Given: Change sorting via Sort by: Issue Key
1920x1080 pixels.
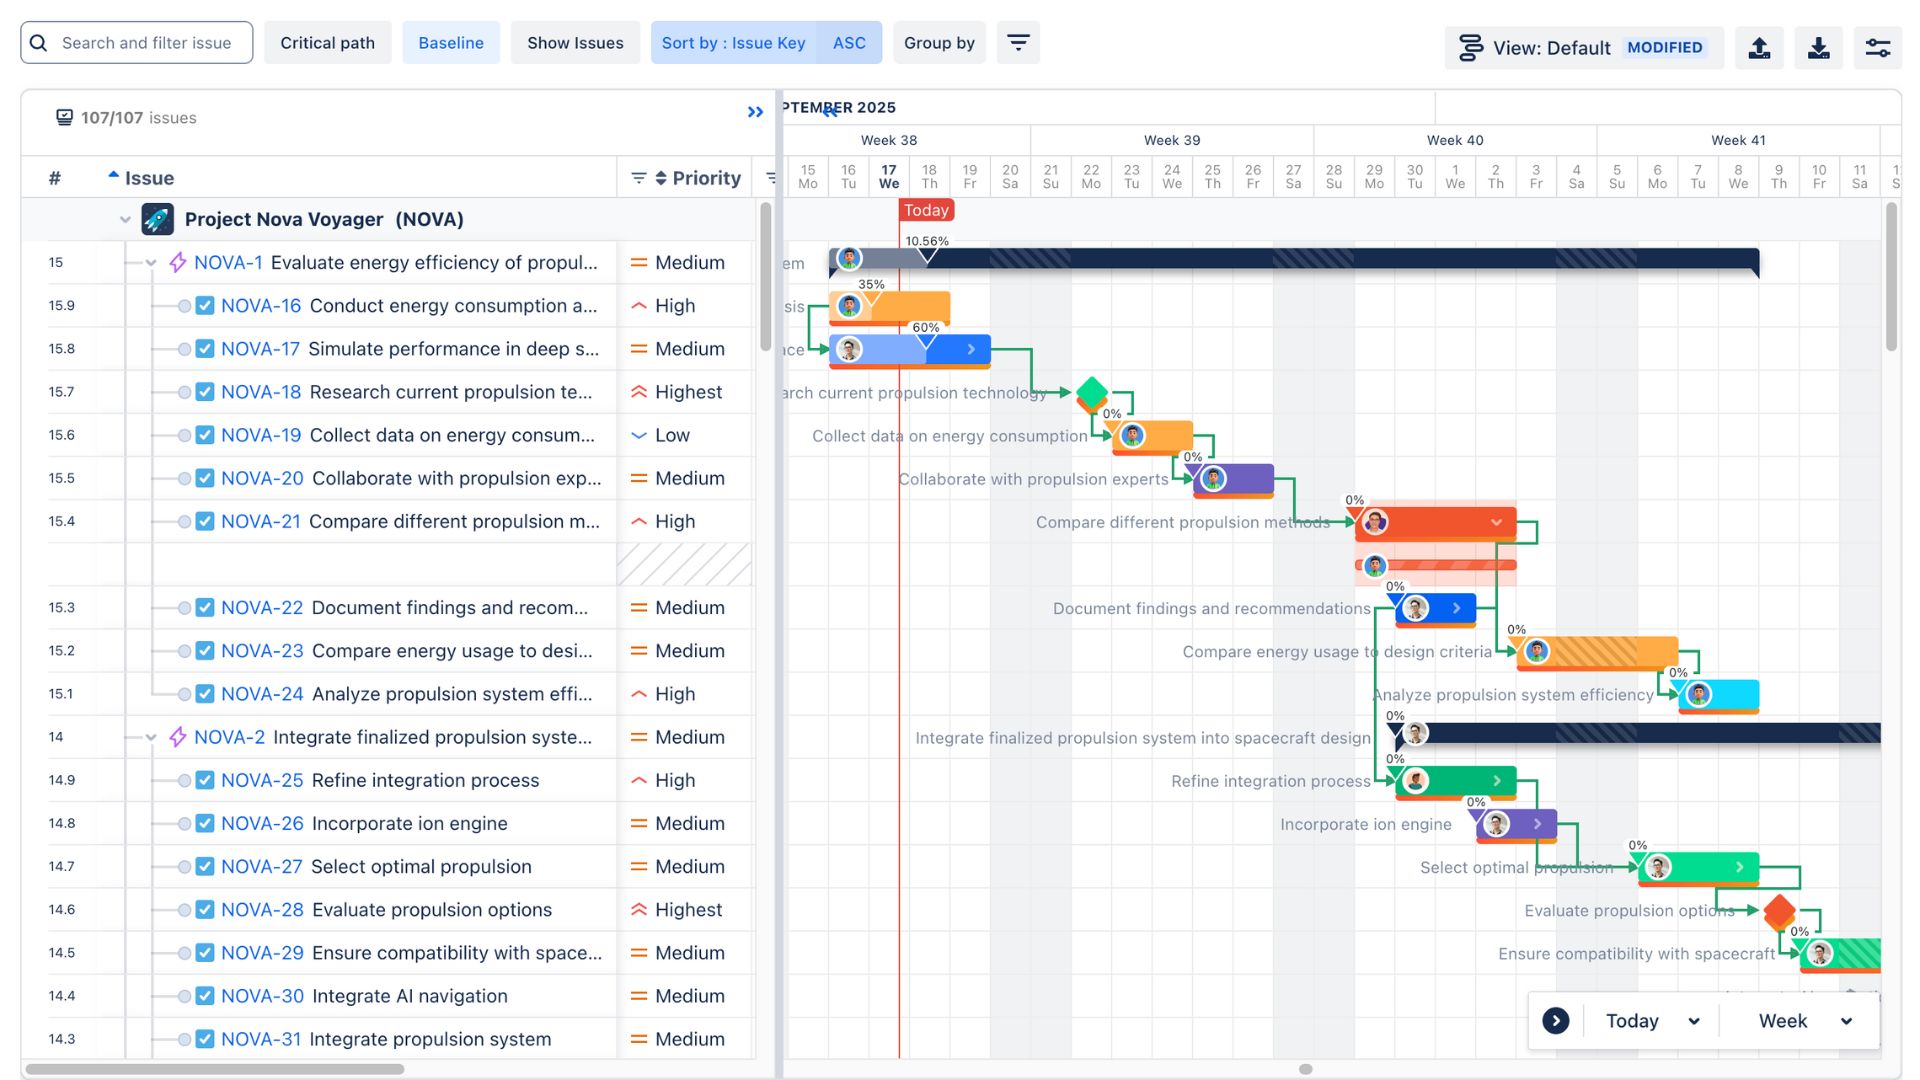Looking at the screenshot, I should click(733, 42).
